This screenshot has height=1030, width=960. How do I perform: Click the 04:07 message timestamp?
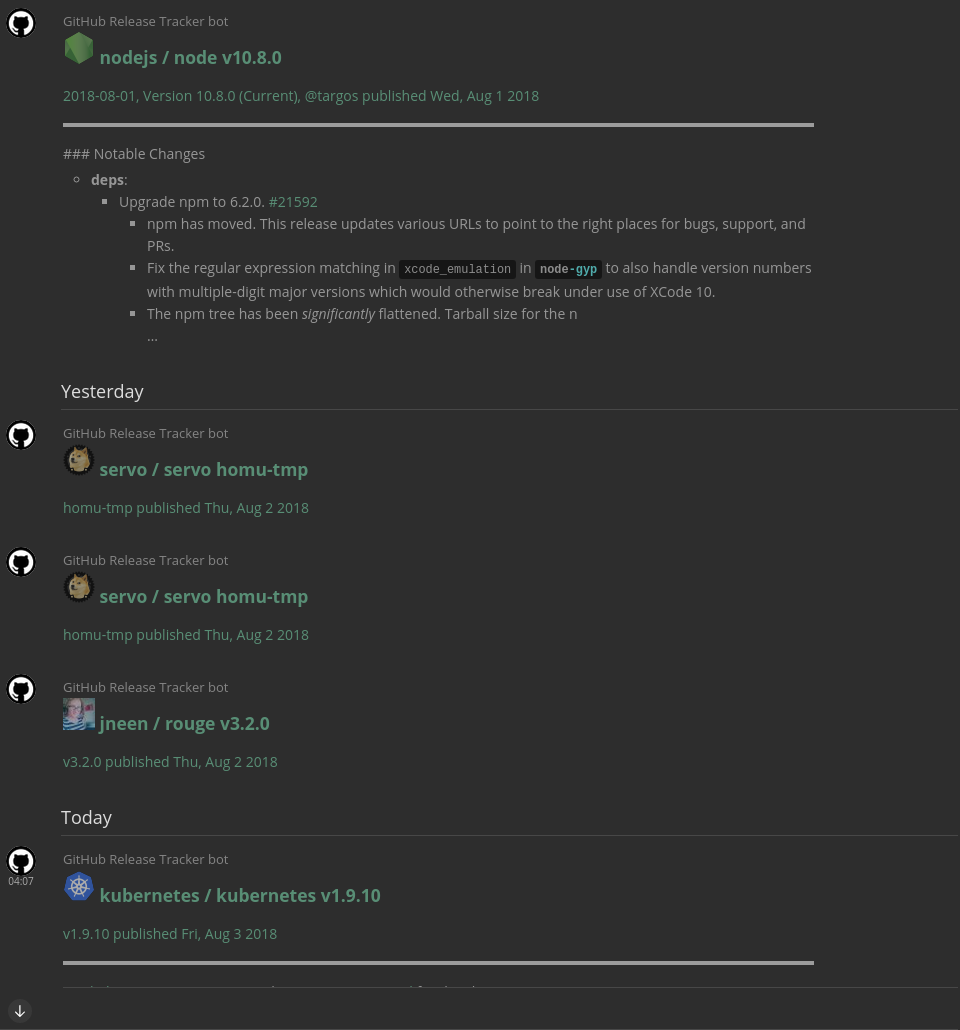pos(21,881)
